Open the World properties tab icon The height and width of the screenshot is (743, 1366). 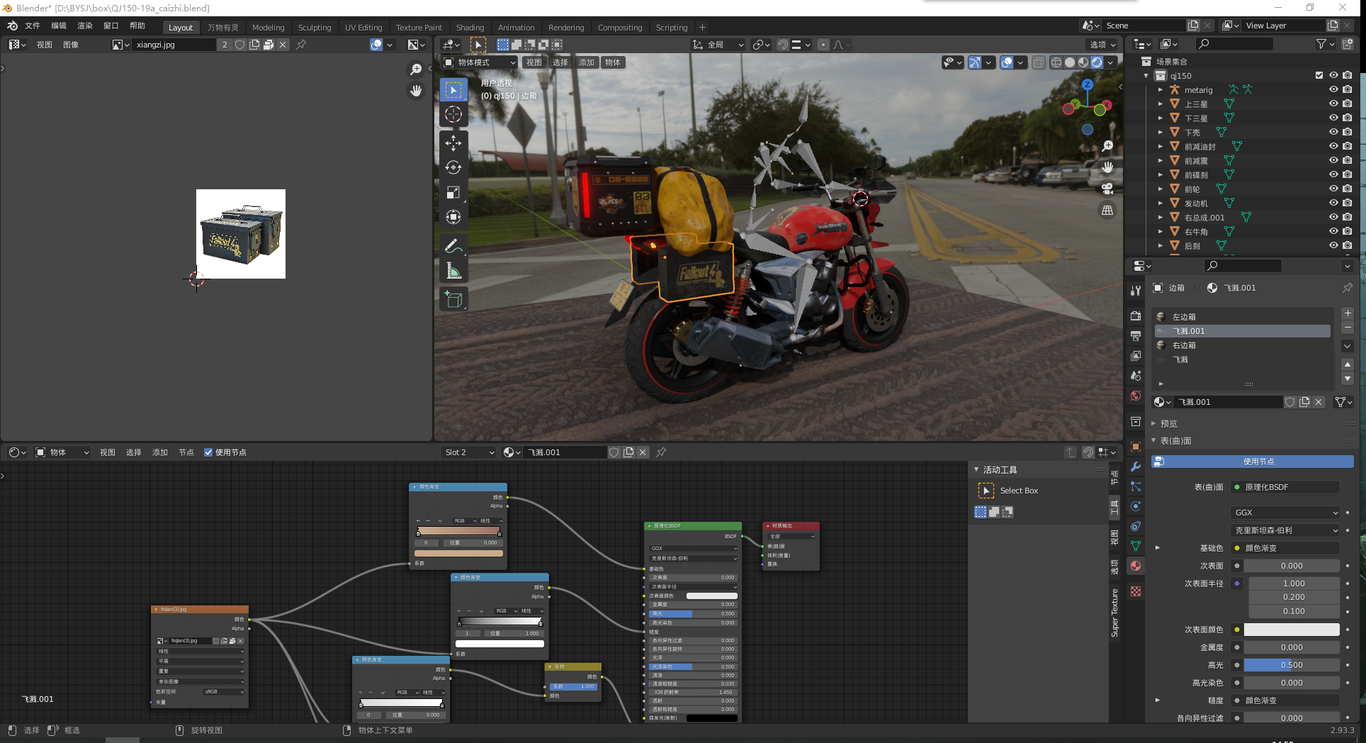[x=1135, y=396]
